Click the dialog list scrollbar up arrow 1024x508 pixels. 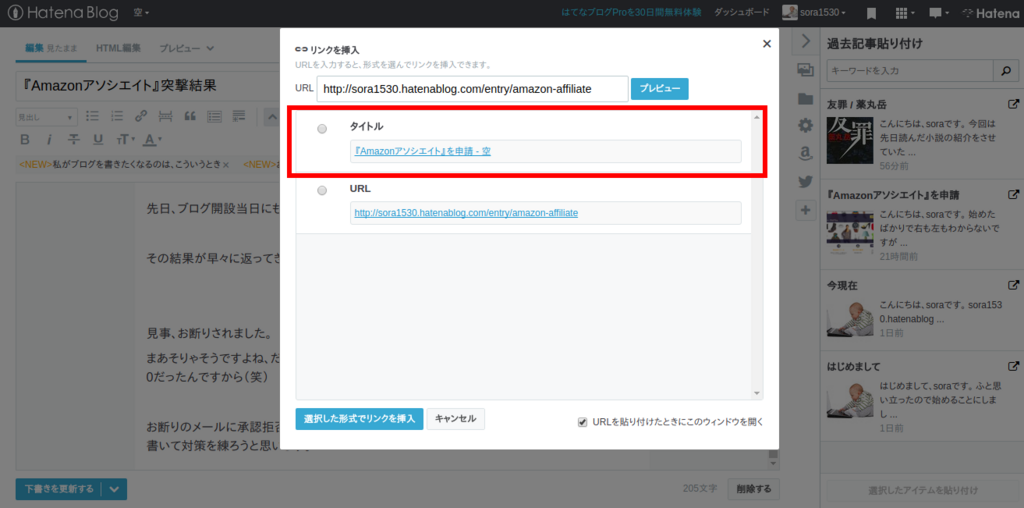[757, 118]
